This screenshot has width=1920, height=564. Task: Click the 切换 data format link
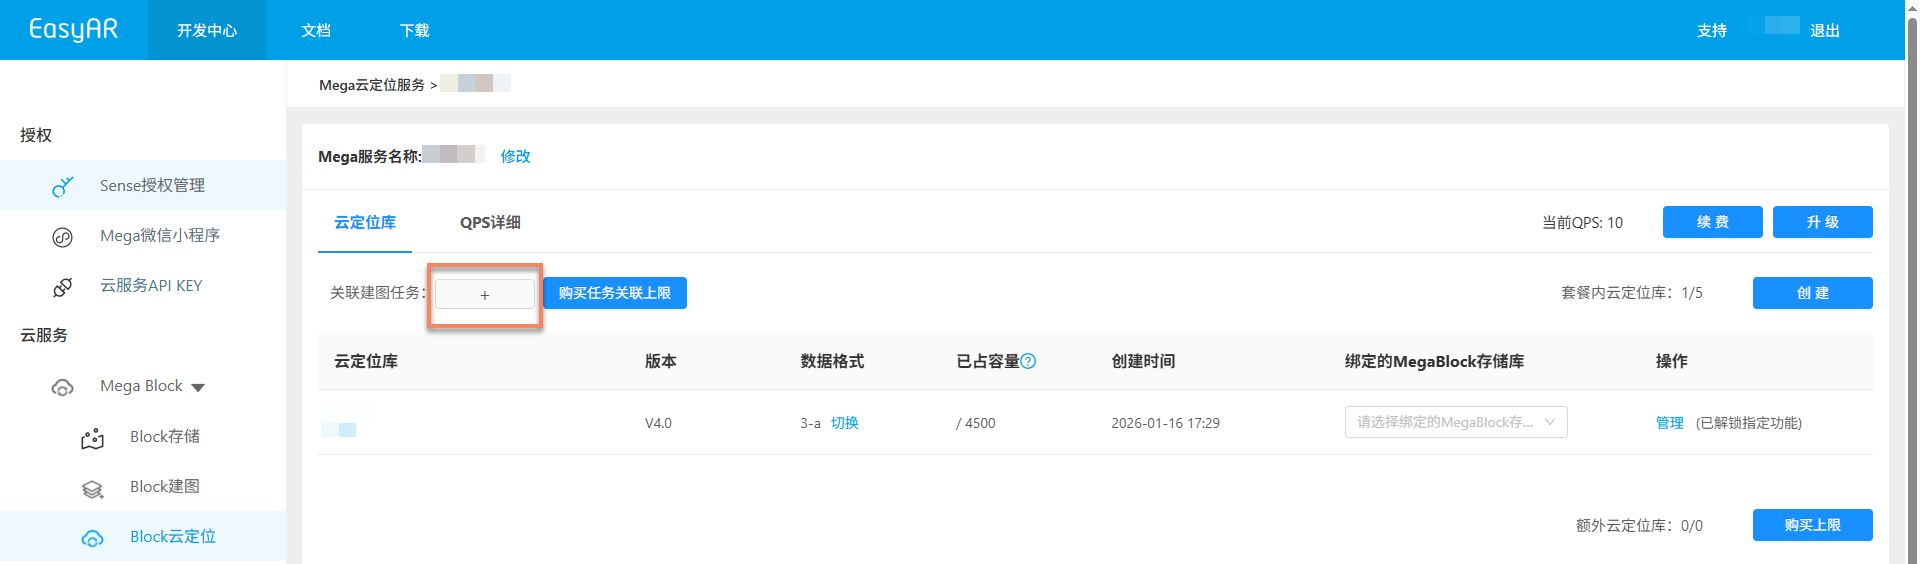845,423
